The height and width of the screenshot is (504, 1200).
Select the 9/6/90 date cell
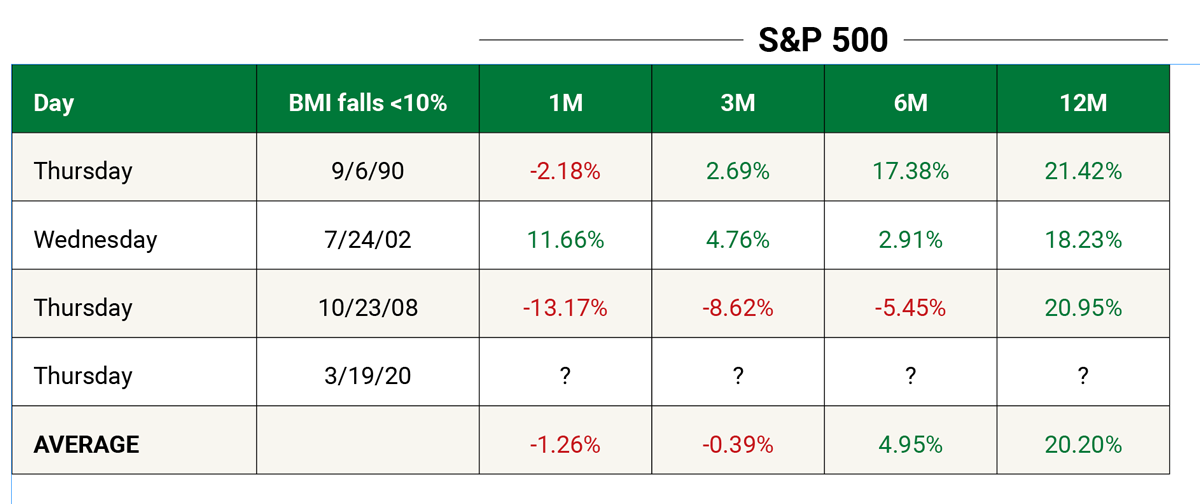pyautogui.click(x=368, y=171)
